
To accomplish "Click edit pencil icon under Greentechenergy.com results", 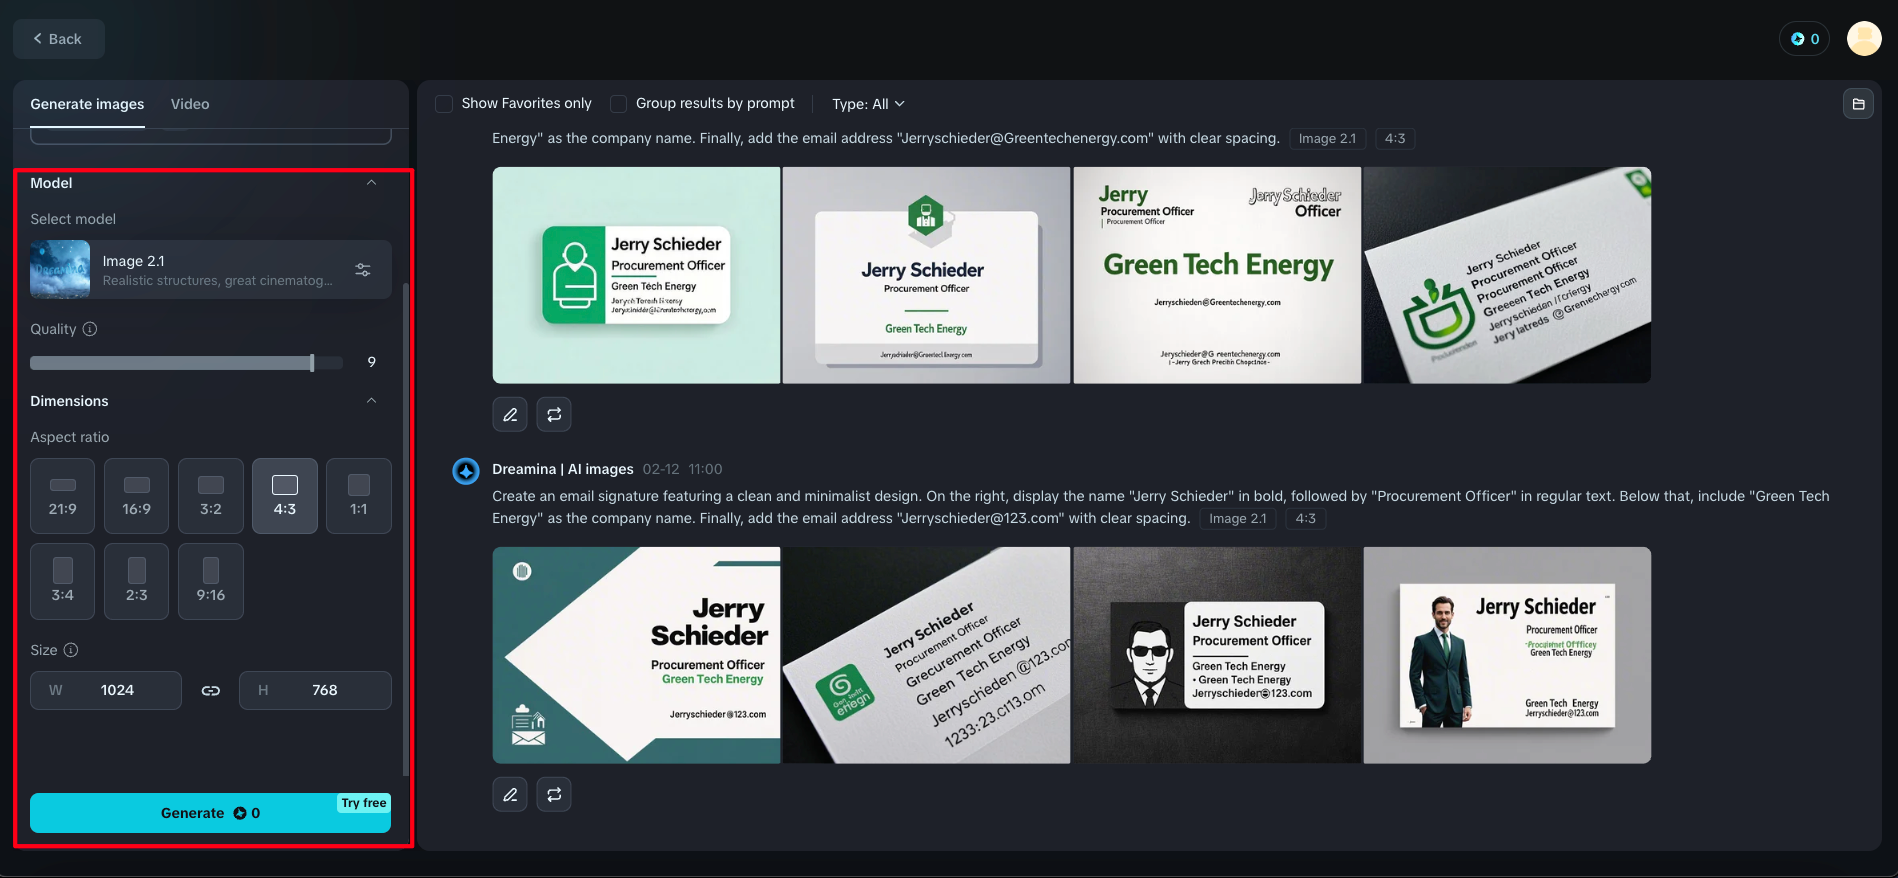I will click(x=510, y=414).
